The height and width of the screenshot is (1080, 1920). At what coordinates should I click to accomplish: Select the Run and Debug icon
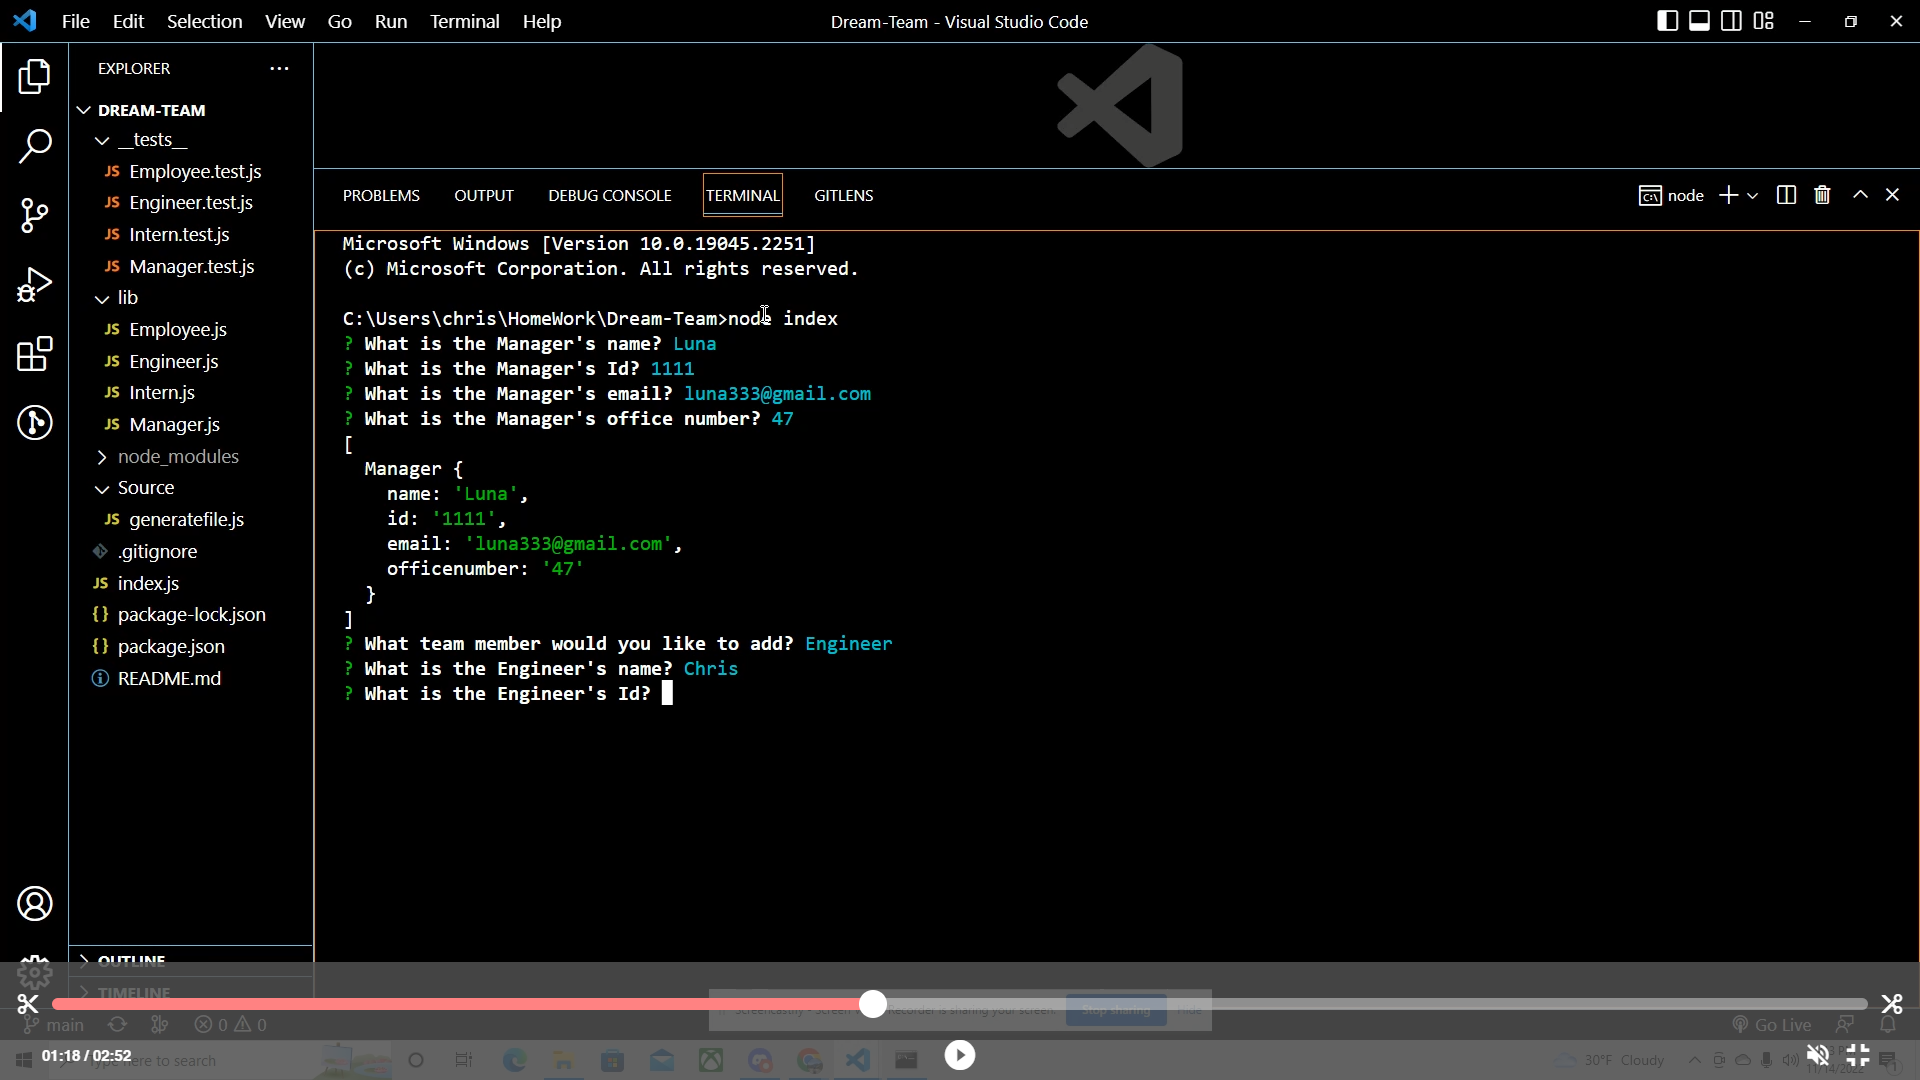[36, 285]
